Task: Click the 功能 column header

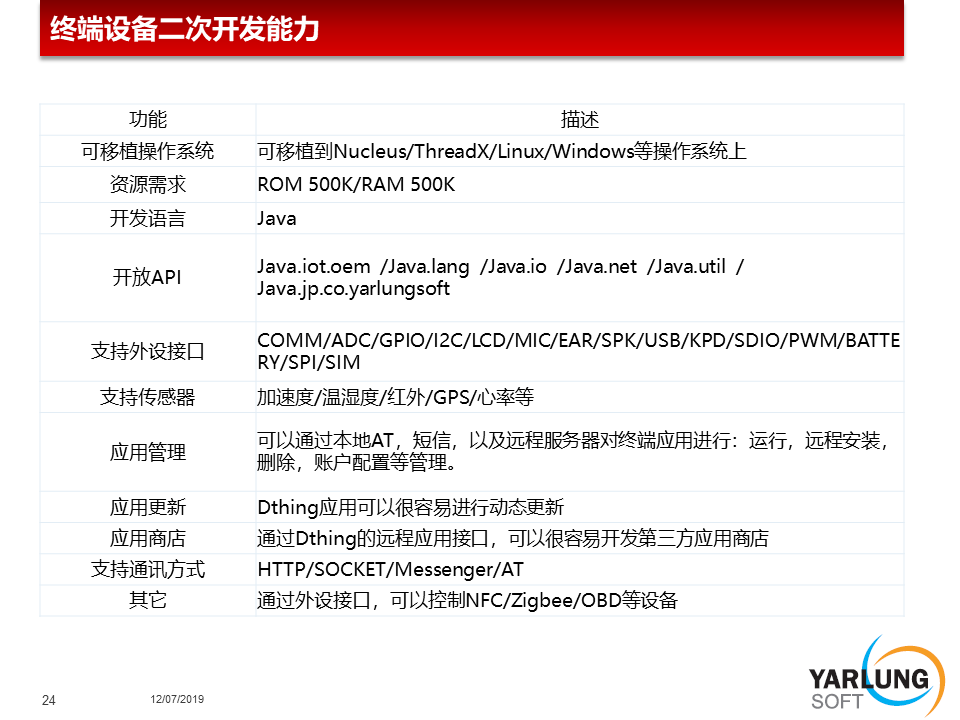Action: pos(148,119)
